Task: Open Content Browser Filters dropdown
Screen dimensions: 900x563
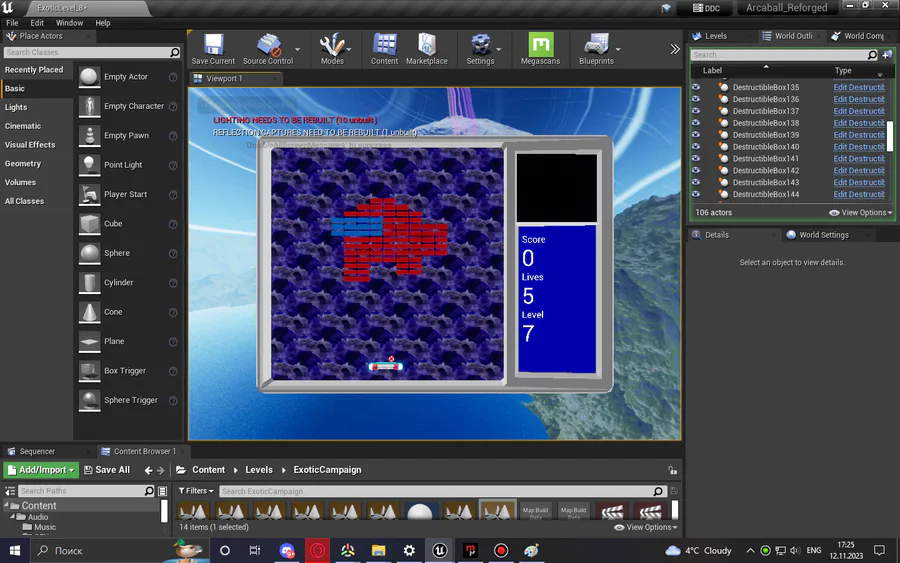Action: click(196, 491)
